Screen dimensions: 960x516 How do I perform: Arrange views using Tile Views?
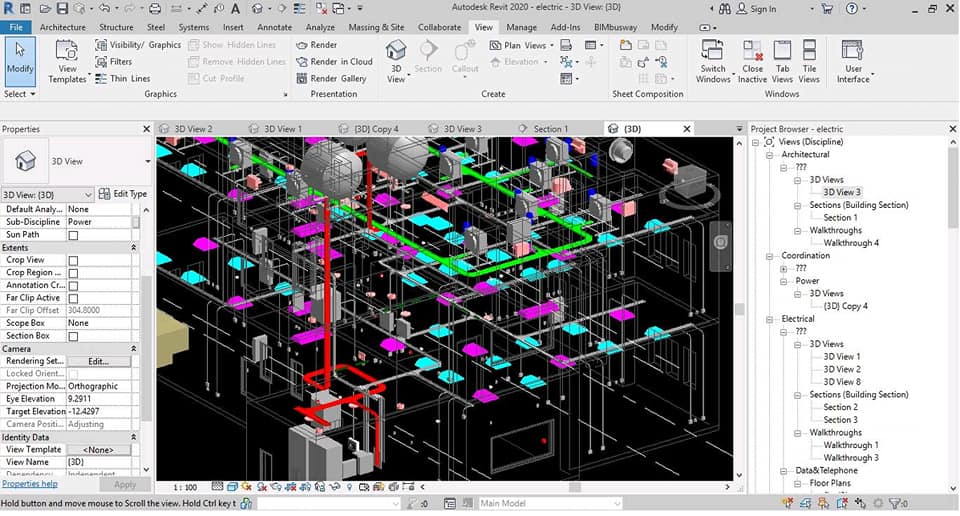809,61
